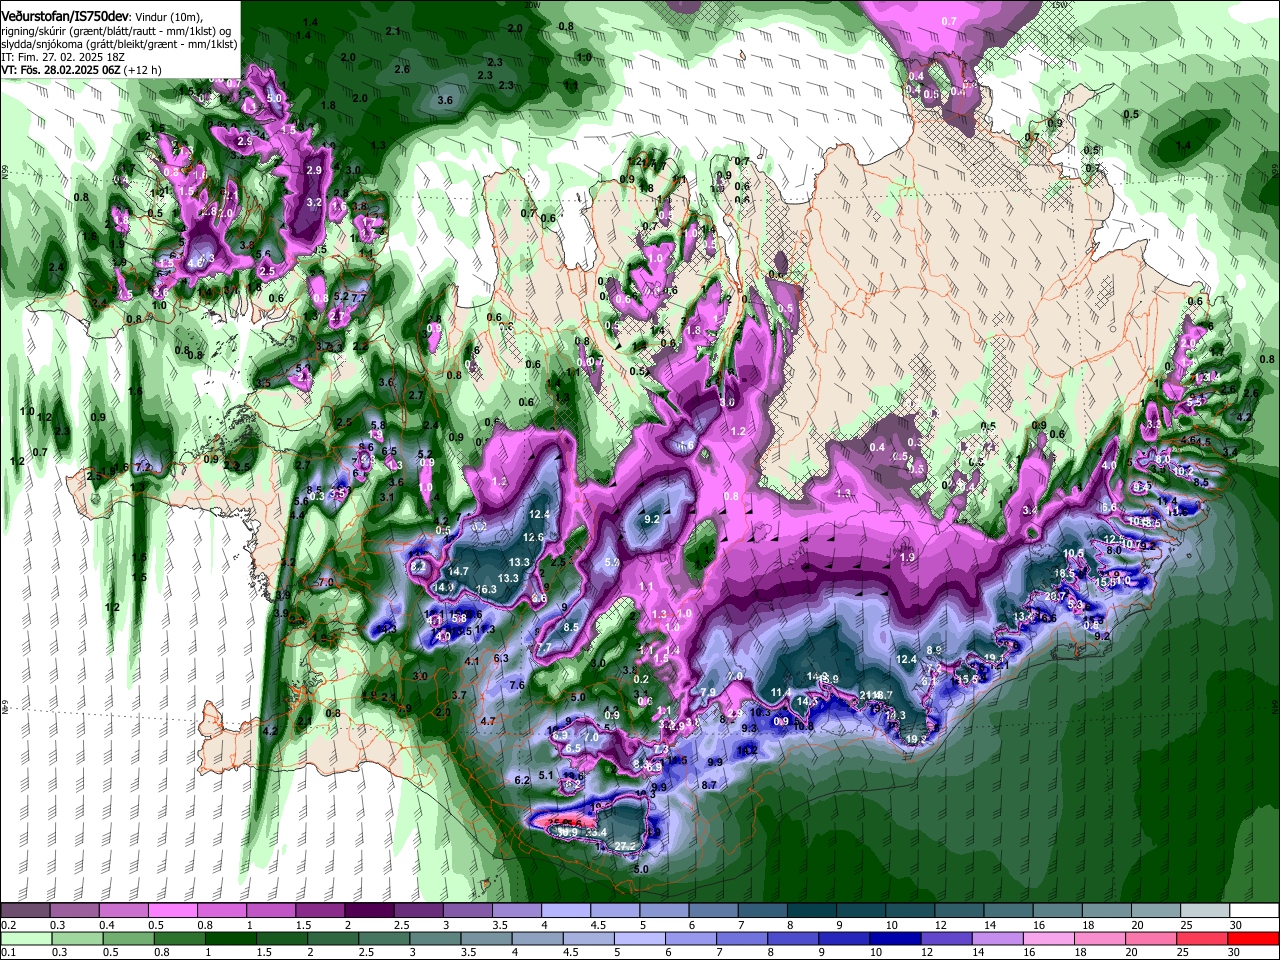The width and height of the screenshot is (1280, 960).
Task: Click the 'VT: Fös. 28.02.2025 06Z' valid time
Action: tap(59, 70)
